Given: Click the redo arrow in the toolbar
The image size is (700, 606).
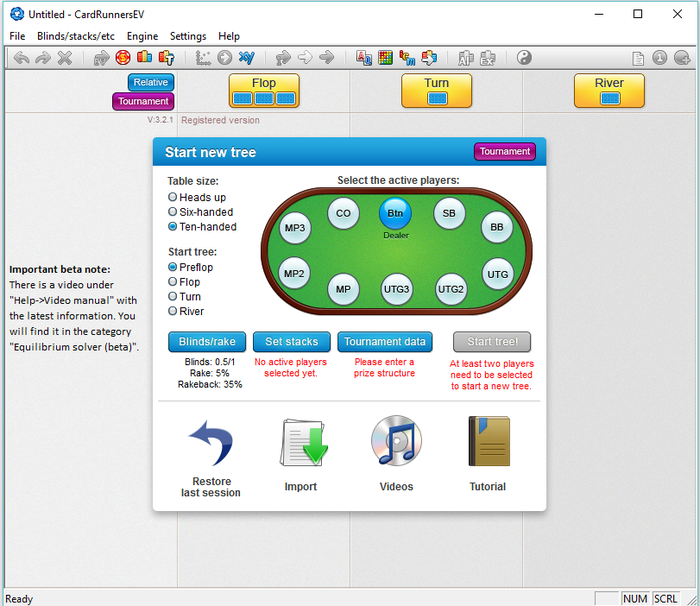Looking at the screenshot, I should [x=43, y=58].
